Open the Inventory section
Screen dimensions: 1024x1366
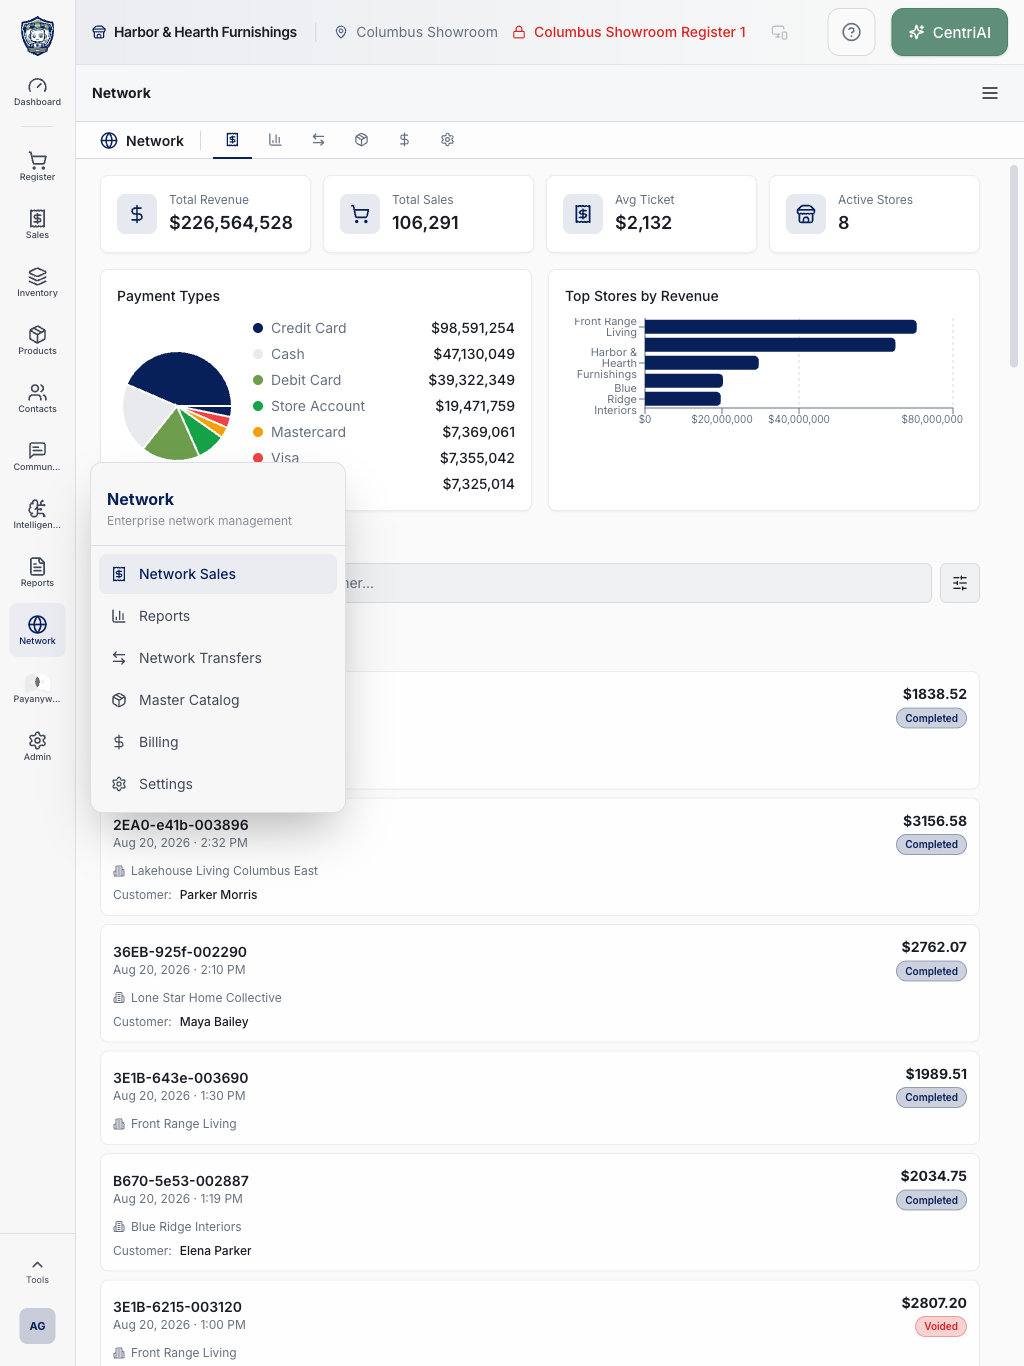coord(37,282)
